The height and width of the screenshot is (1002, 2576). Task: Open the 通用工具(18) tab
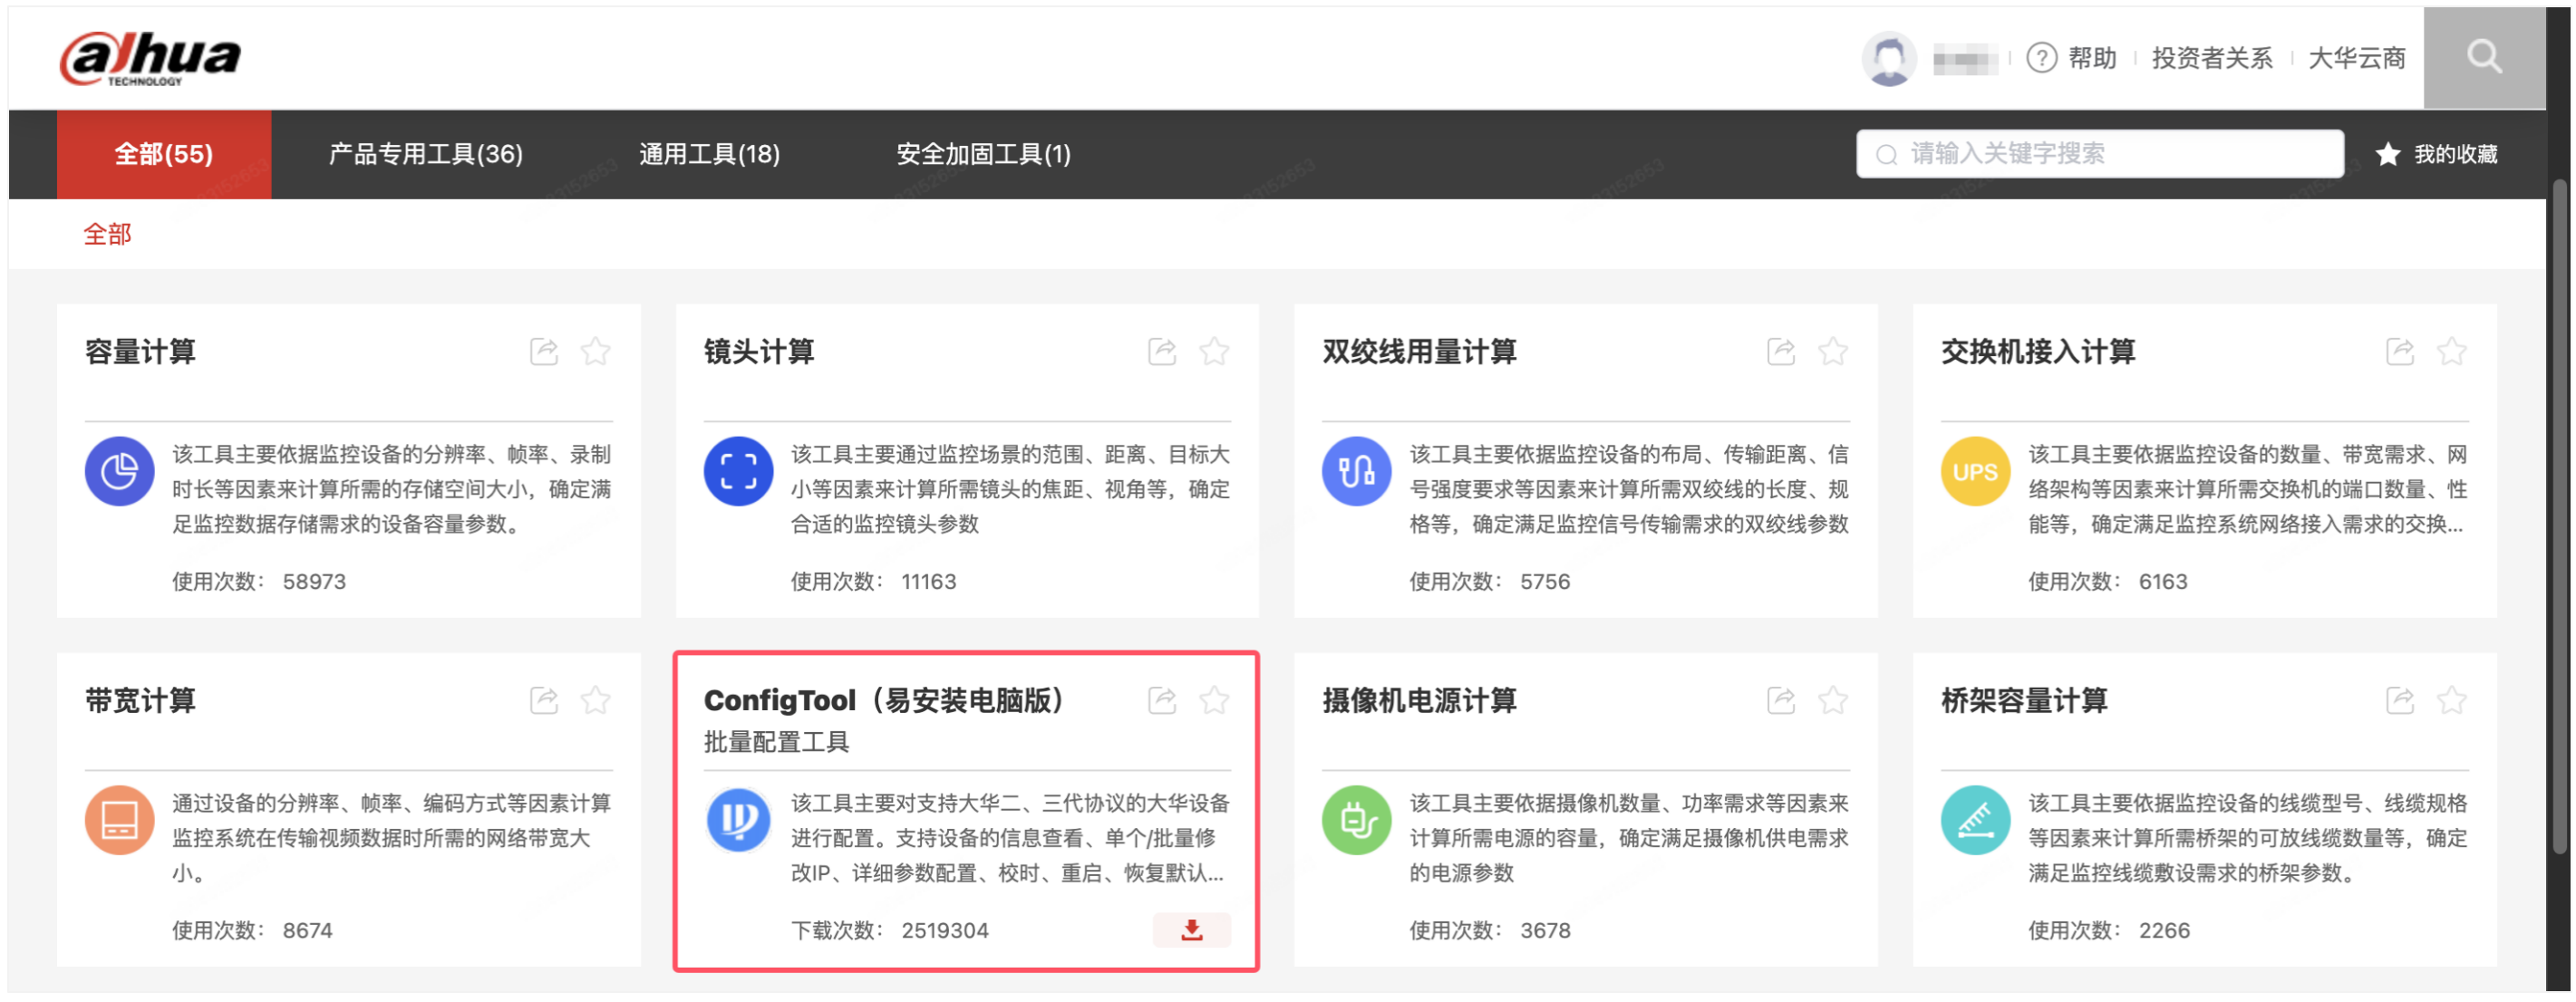coord(709,154)
